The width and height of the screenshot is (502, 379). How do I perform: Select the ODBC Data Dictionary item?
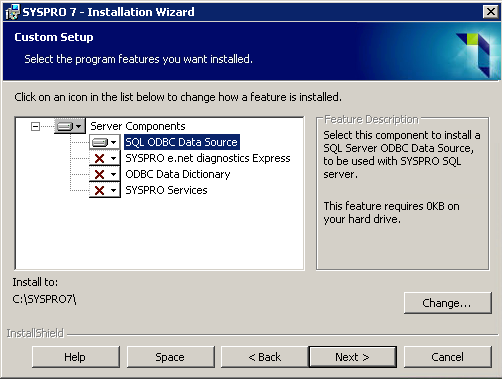pos(178,174)
